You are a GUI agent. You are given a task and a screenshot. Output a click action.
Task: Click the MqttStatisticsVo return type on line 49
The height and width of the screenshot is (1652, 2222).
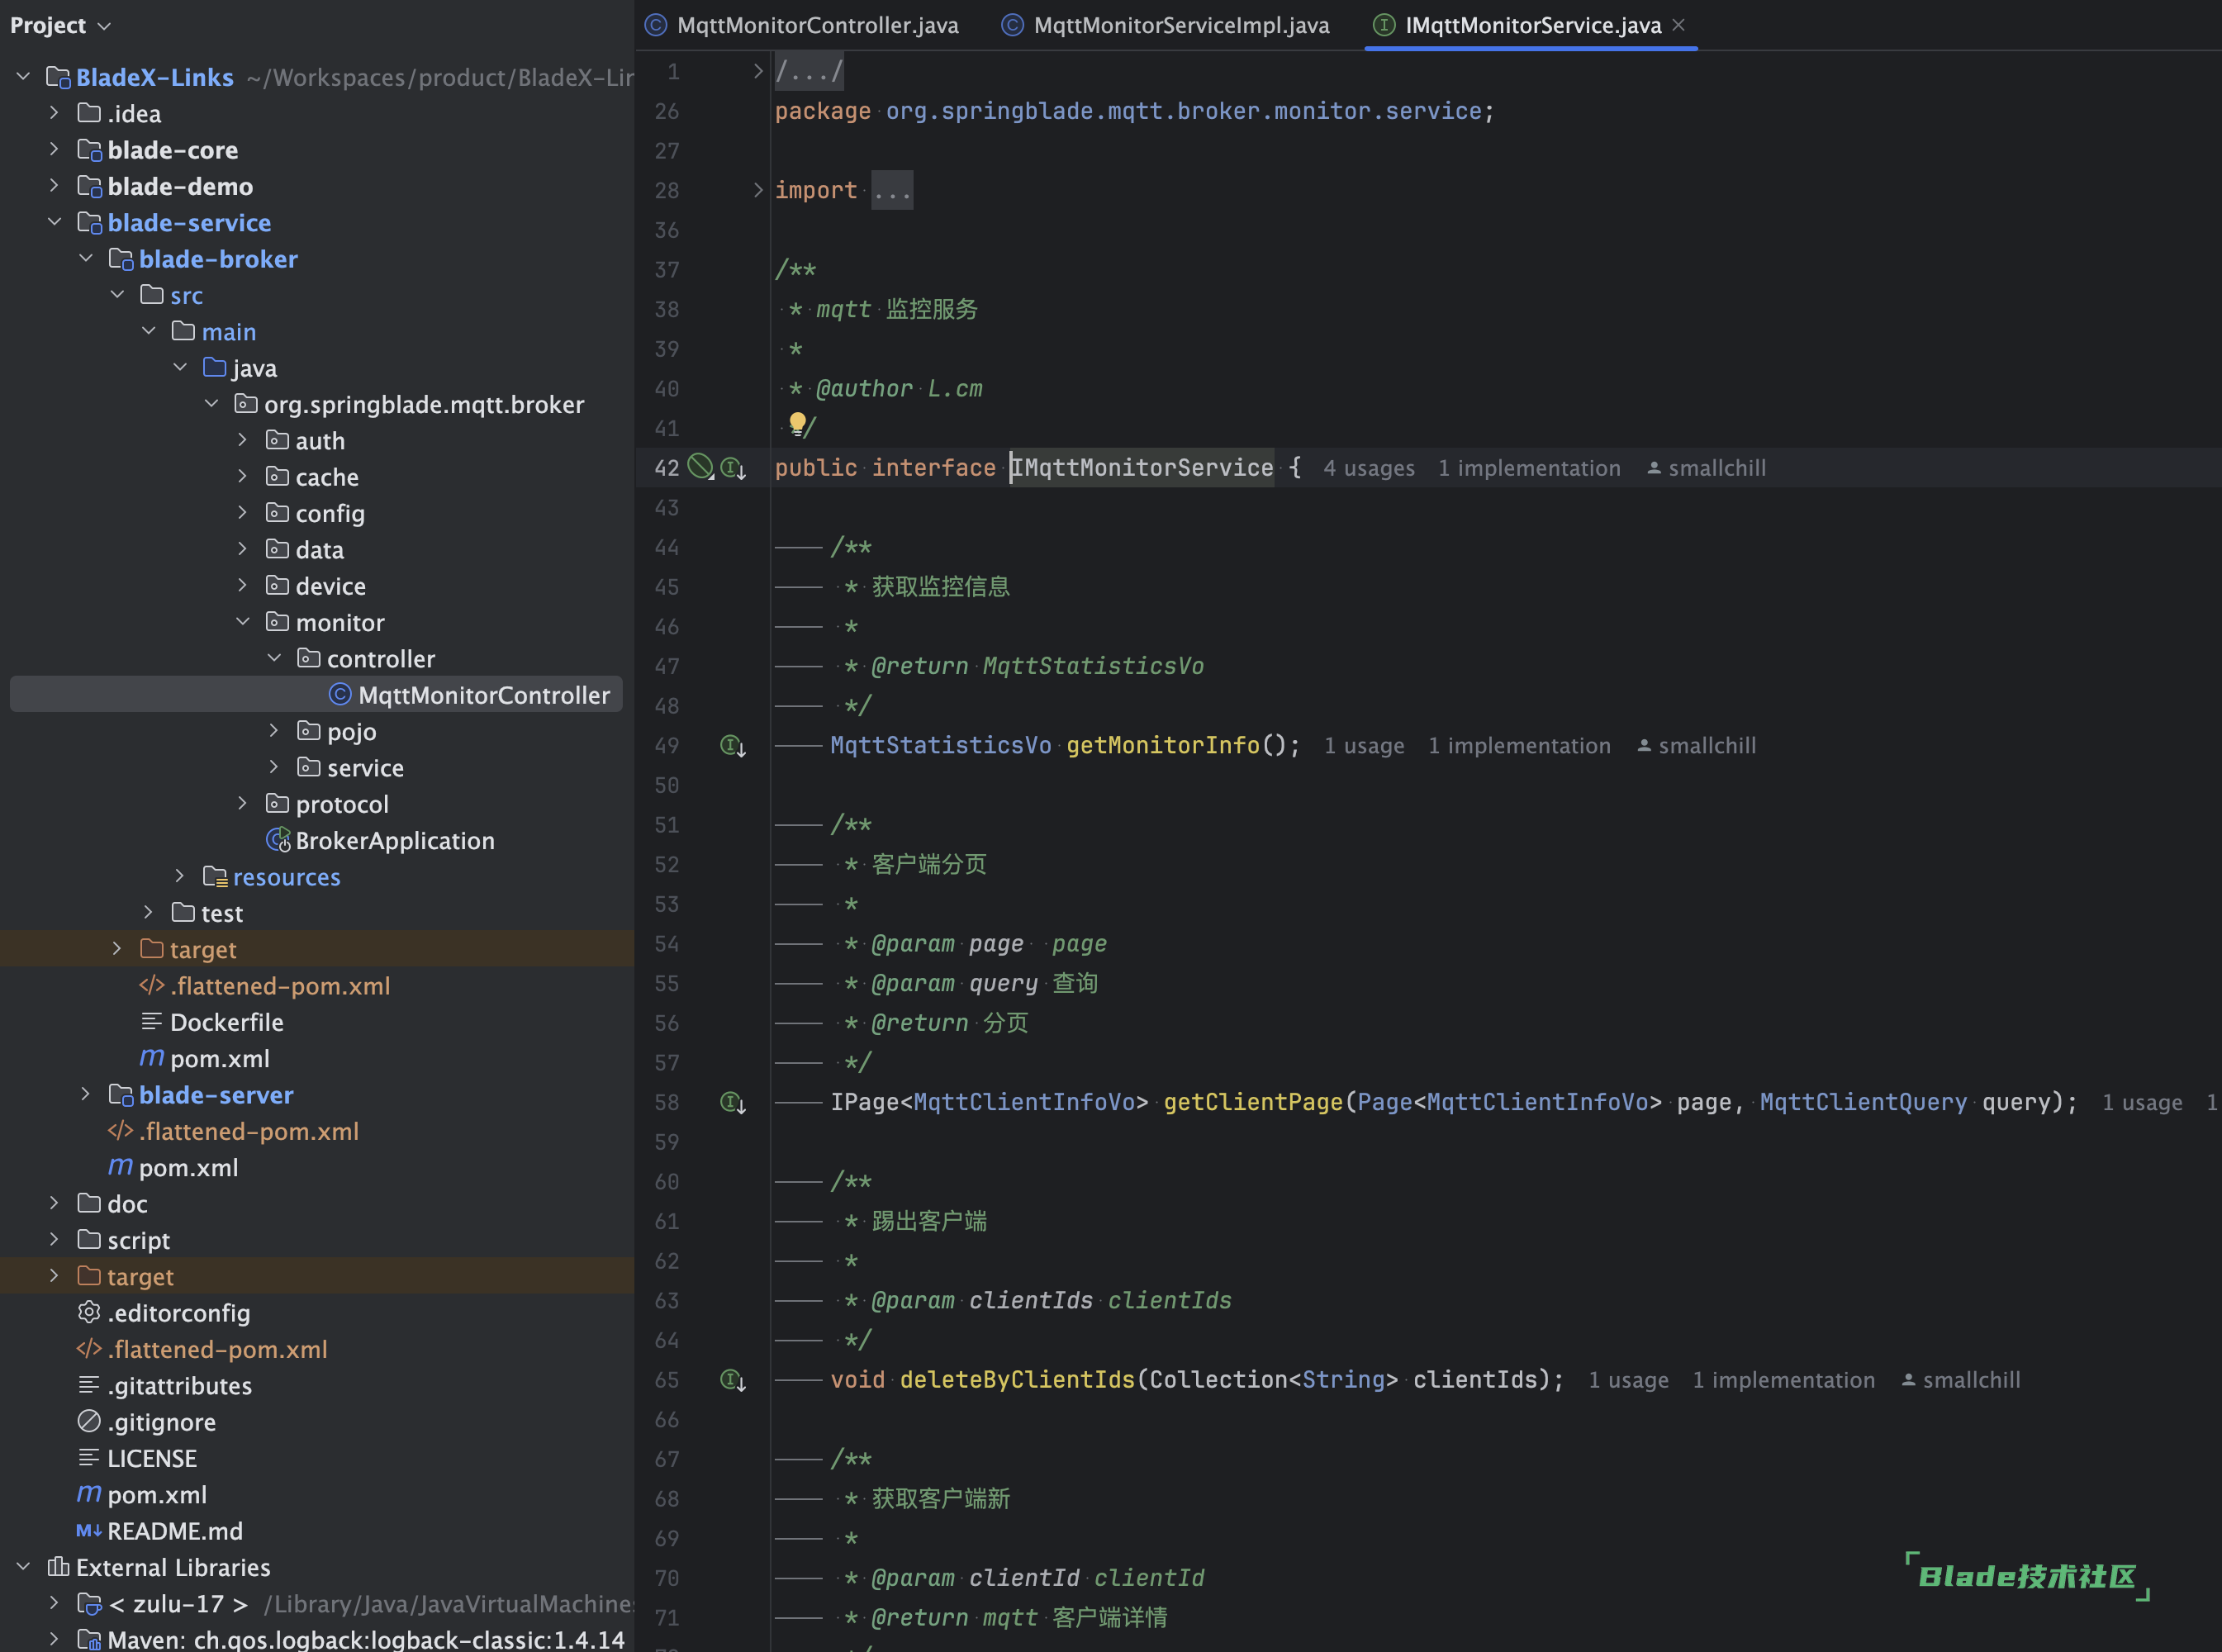coord(940,746)
